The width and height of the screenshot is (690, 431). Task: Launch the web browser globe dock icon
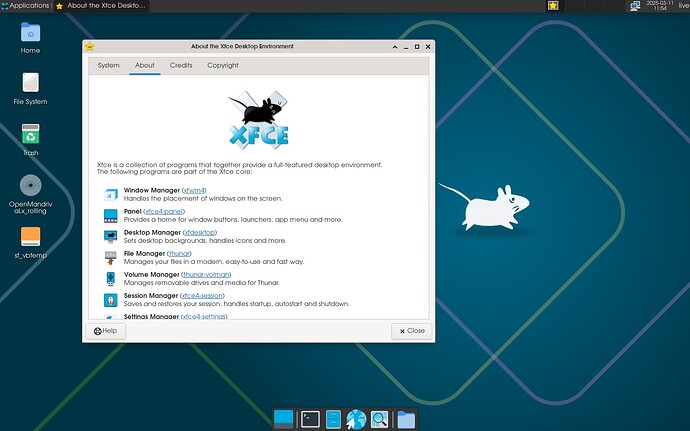point(356,419)
